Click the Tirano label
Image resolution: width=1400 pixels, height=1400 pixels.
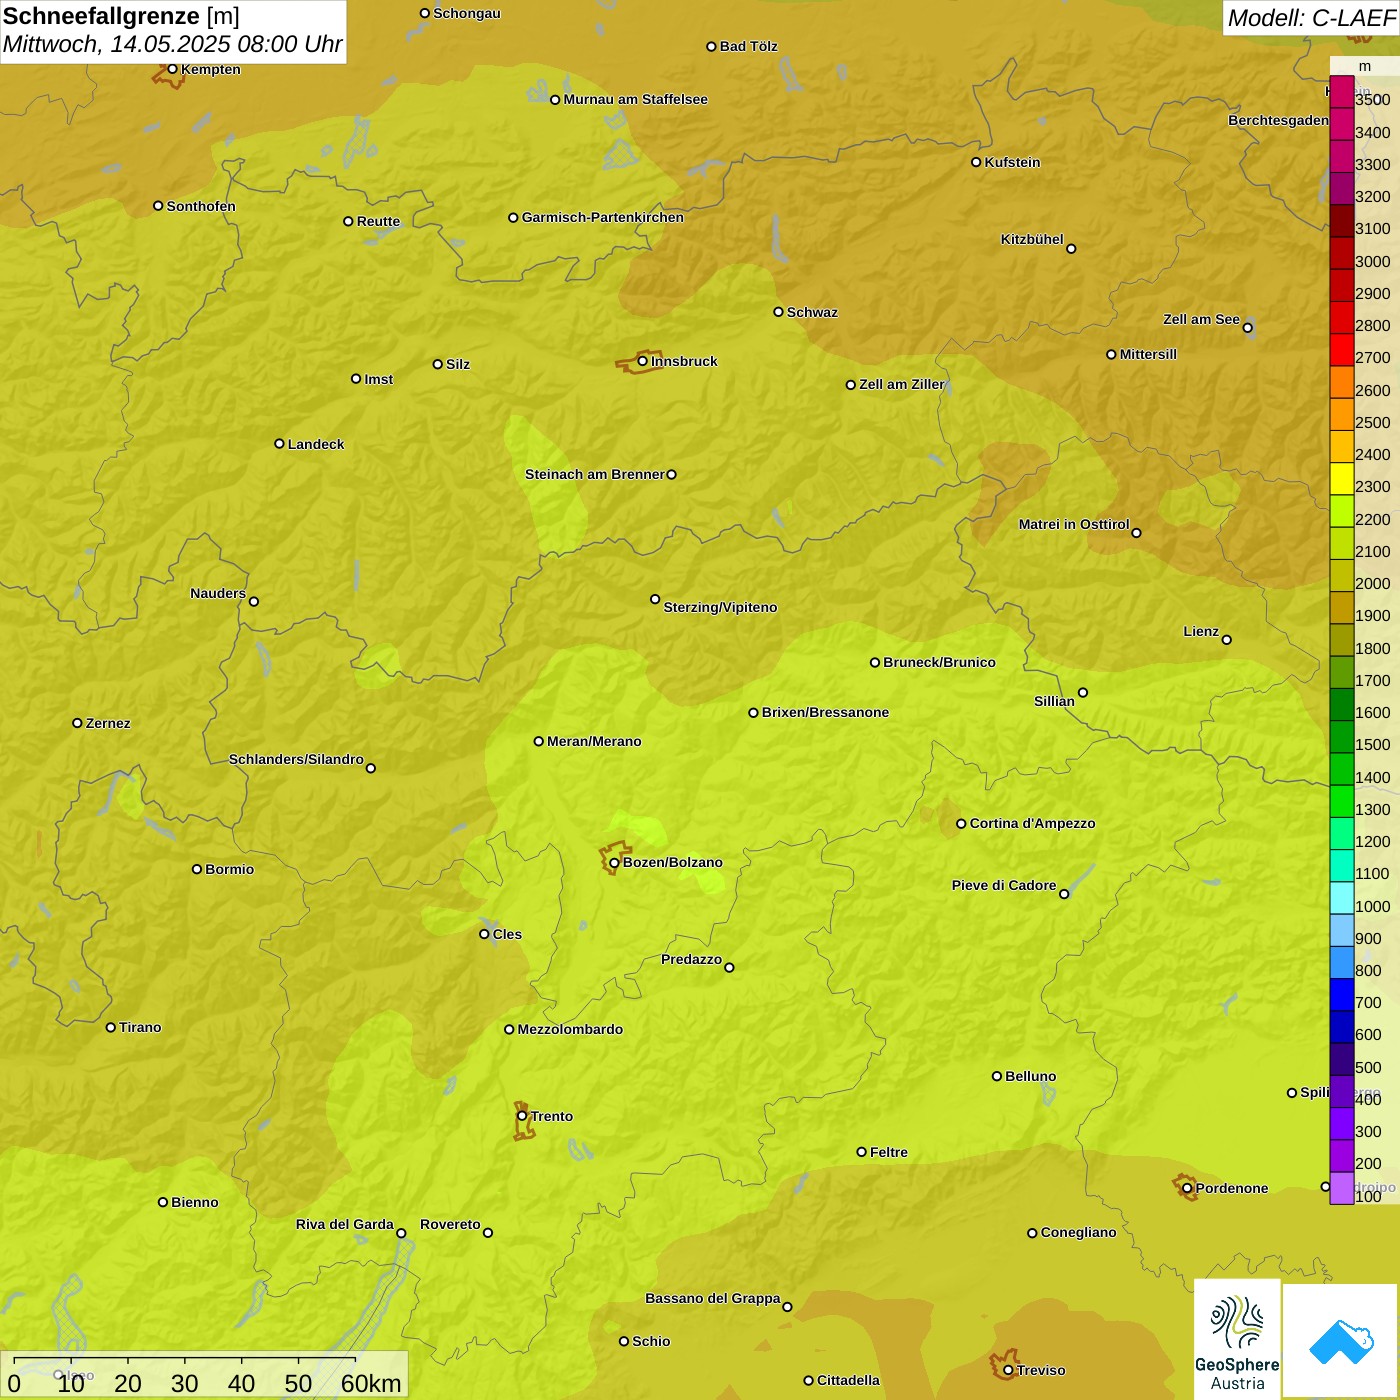coord(140,1027)
